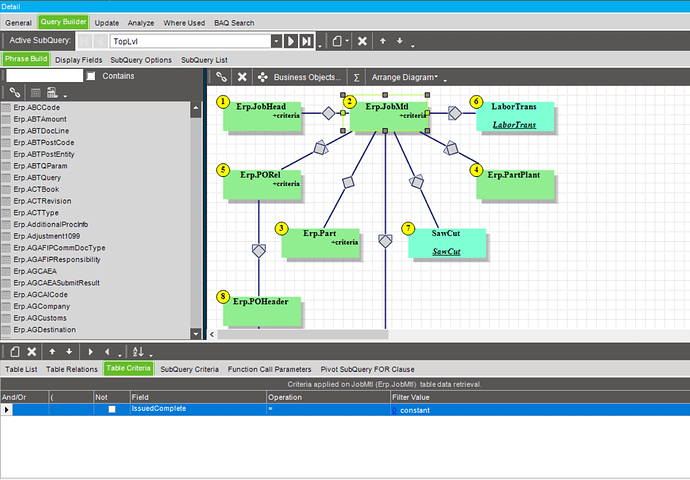Click sort A-Z icon in bottom toolbar
This screenshot has width=690, height=480.
[x=138, y=352]
